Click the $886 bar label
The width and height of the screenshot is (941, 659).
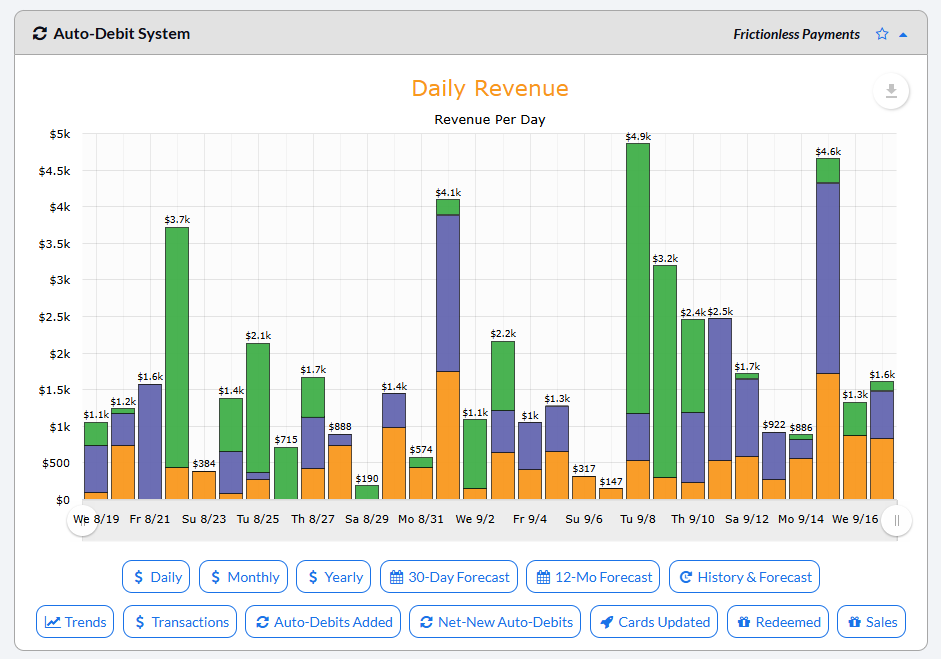click(801, 427)
